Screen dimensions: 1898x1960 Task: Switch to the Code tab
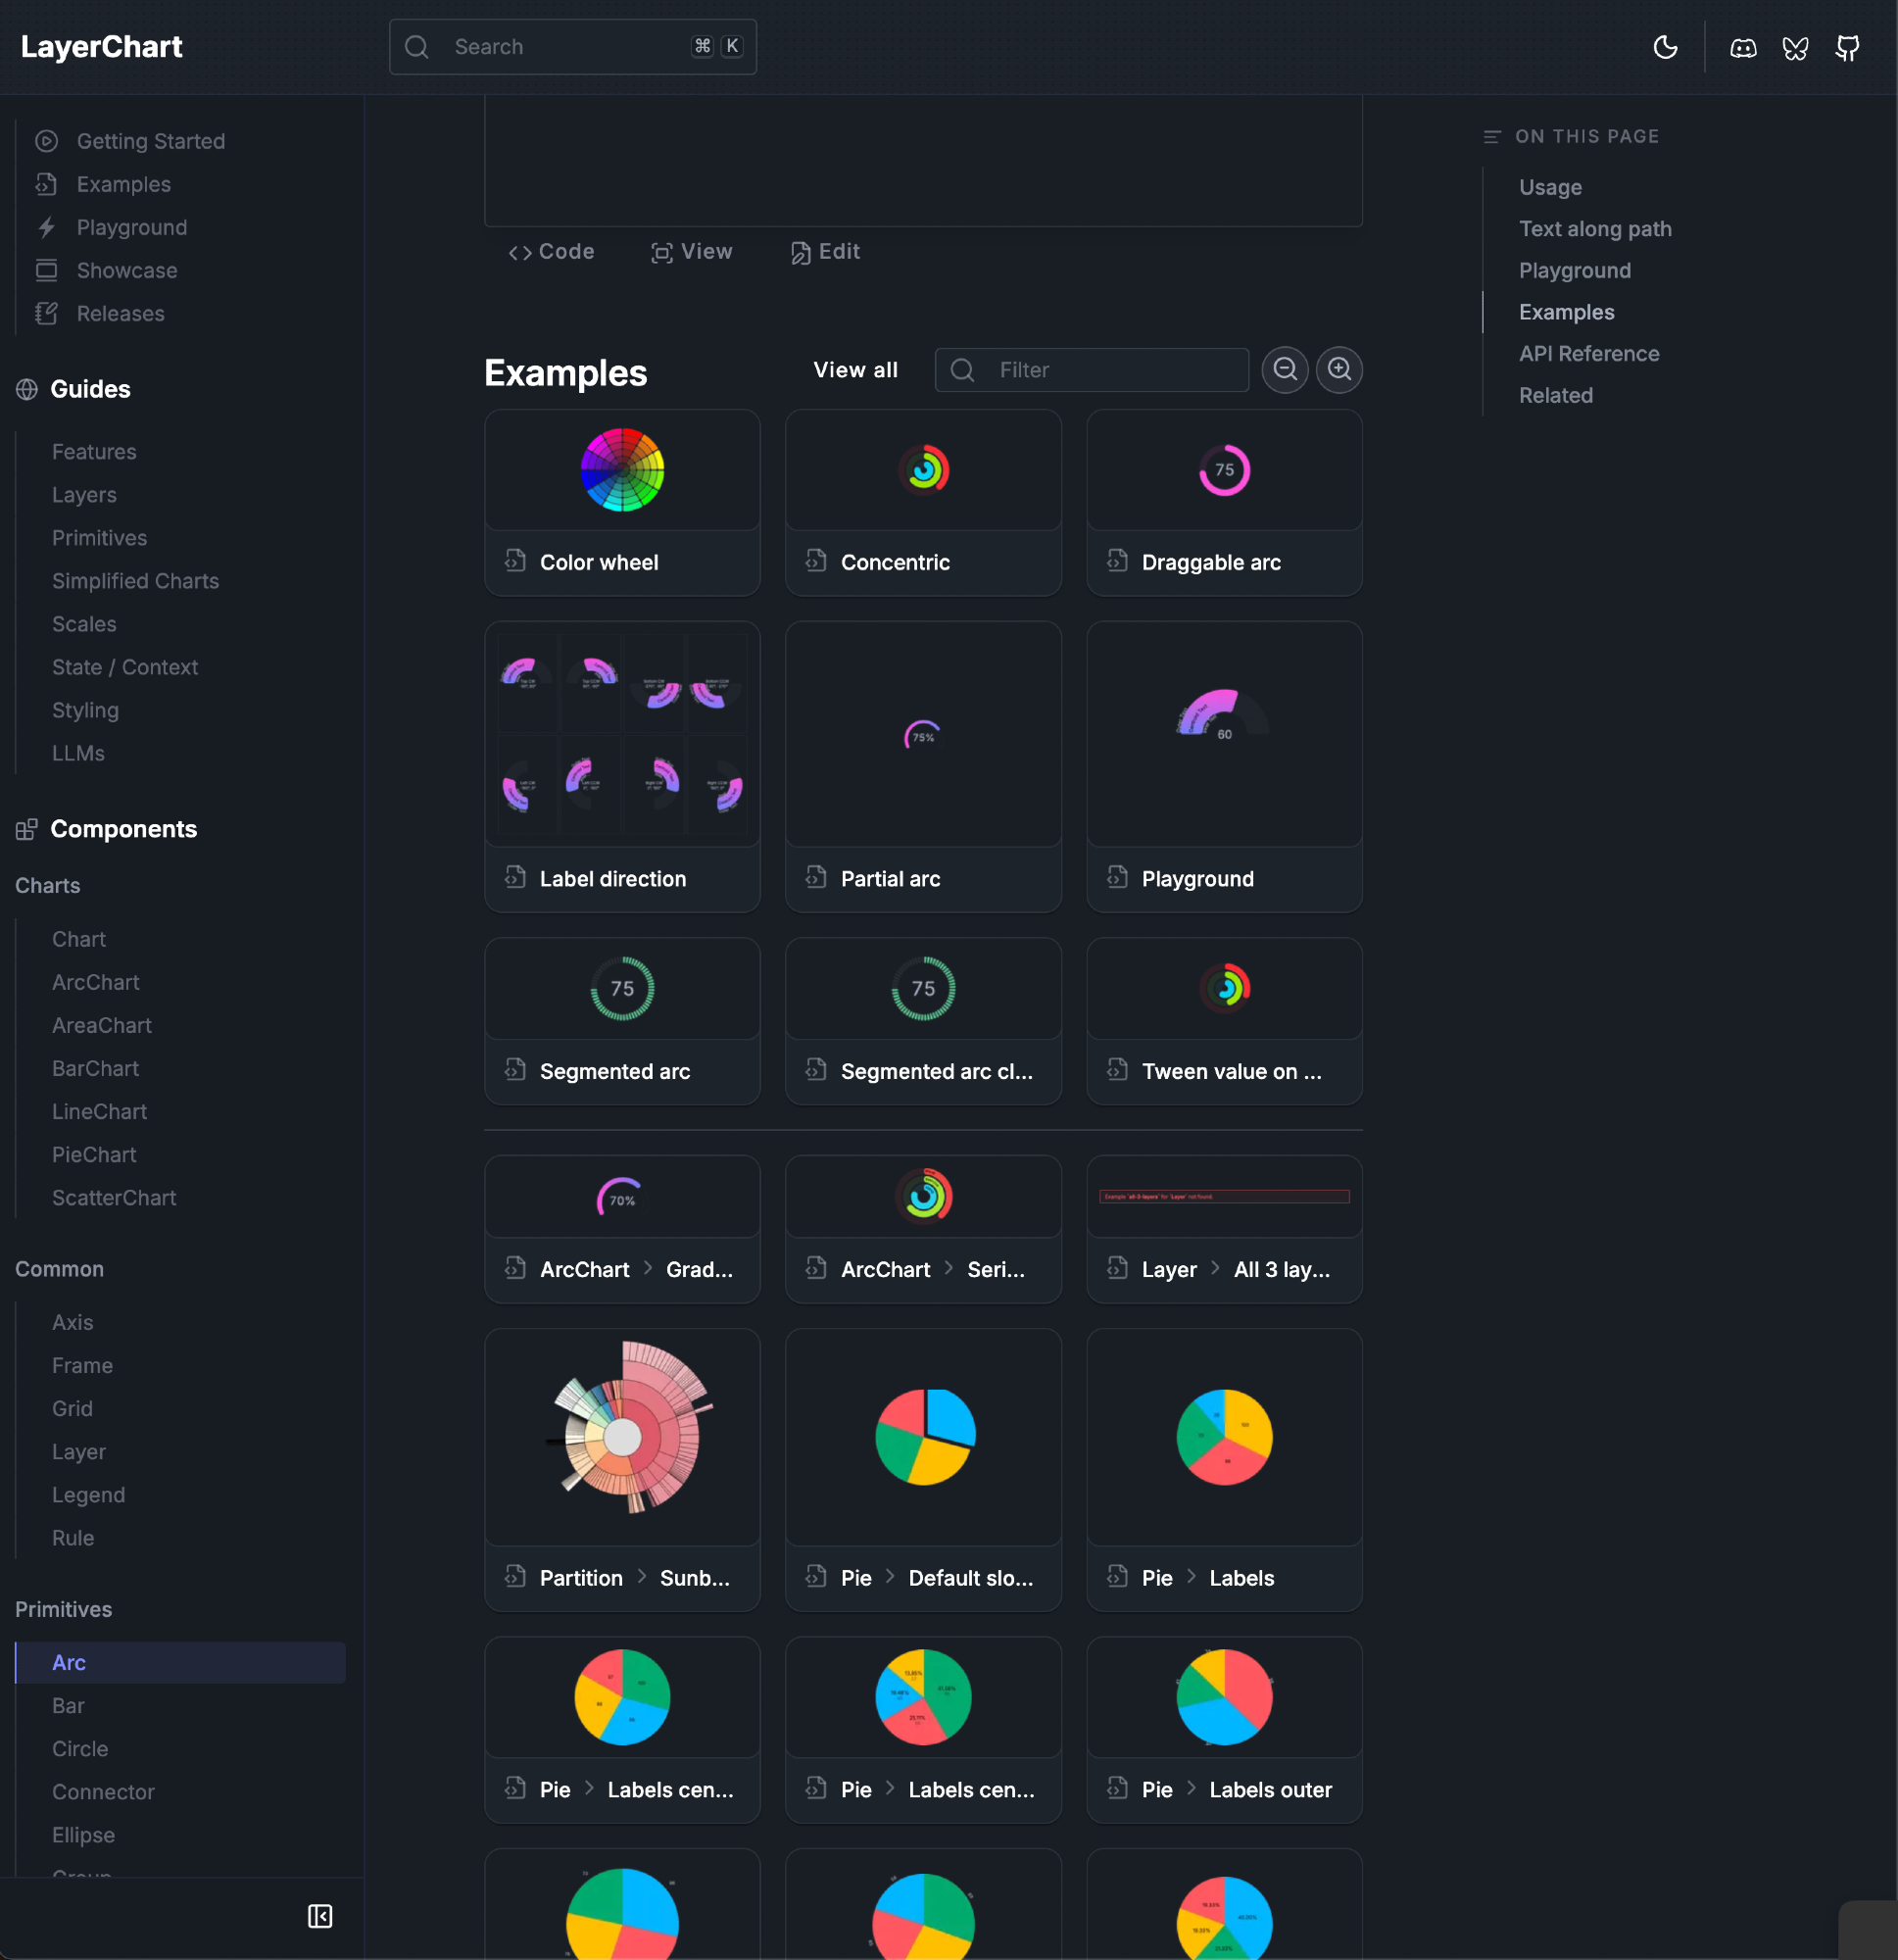pyautogui.click(x=551, y=252)
